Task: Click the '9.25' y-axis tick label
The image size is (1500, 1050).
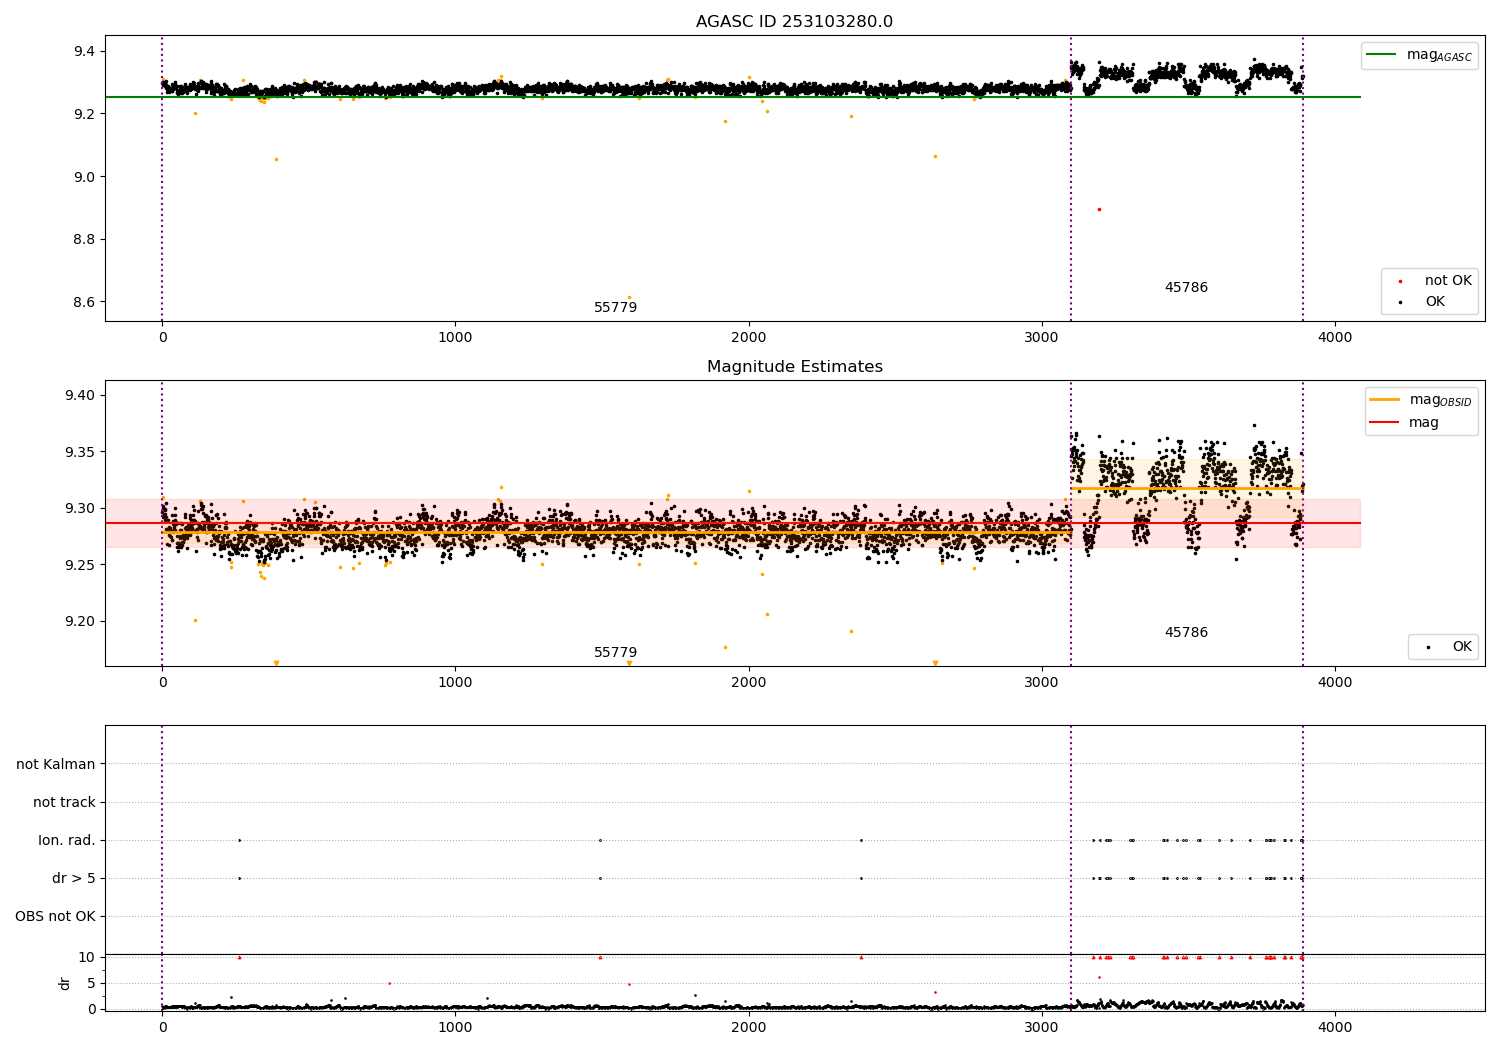Action: tap(80, 566)
